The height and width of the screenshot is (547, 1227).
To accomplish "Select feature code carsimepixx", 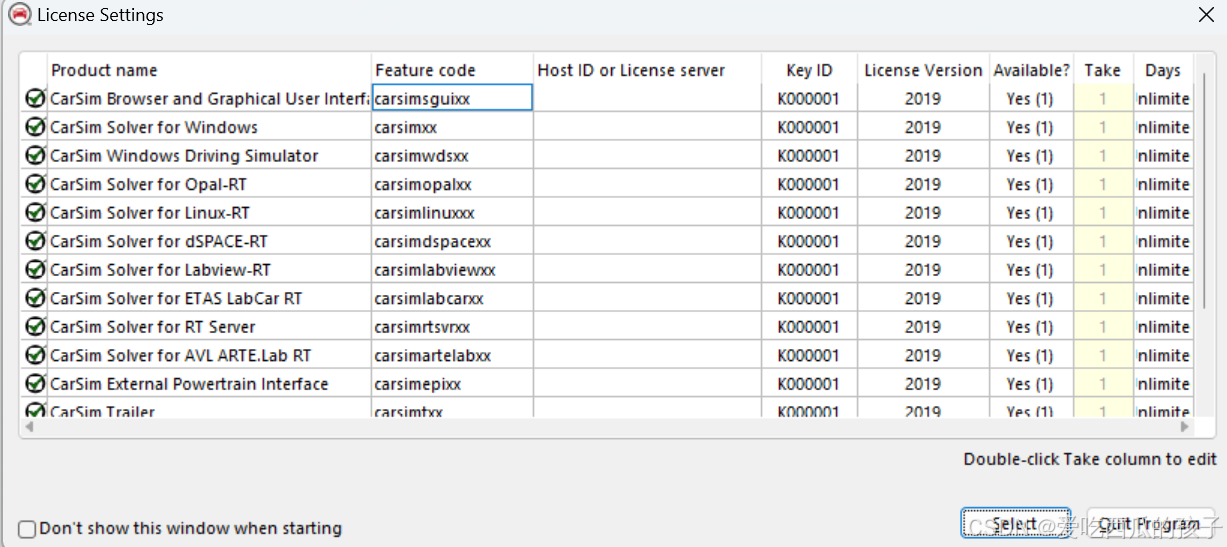I will tap(418, 383).
